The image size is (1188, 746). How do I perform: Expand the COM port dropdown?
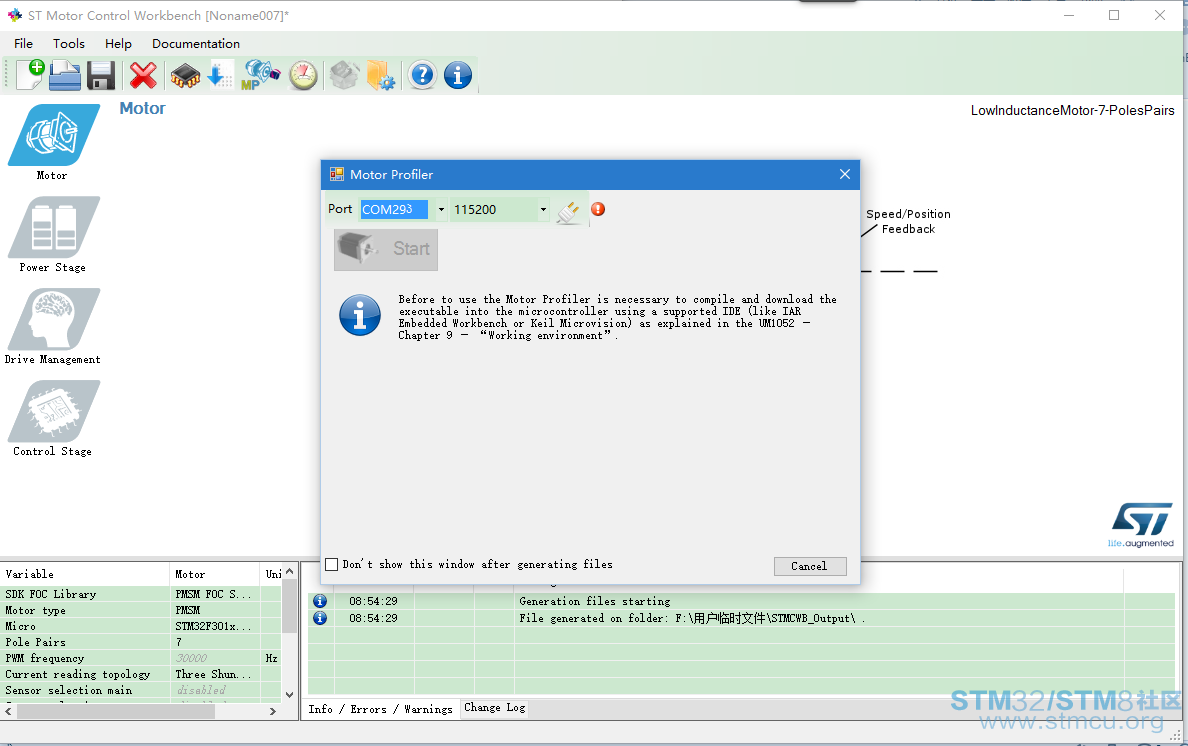pos(441,210)
